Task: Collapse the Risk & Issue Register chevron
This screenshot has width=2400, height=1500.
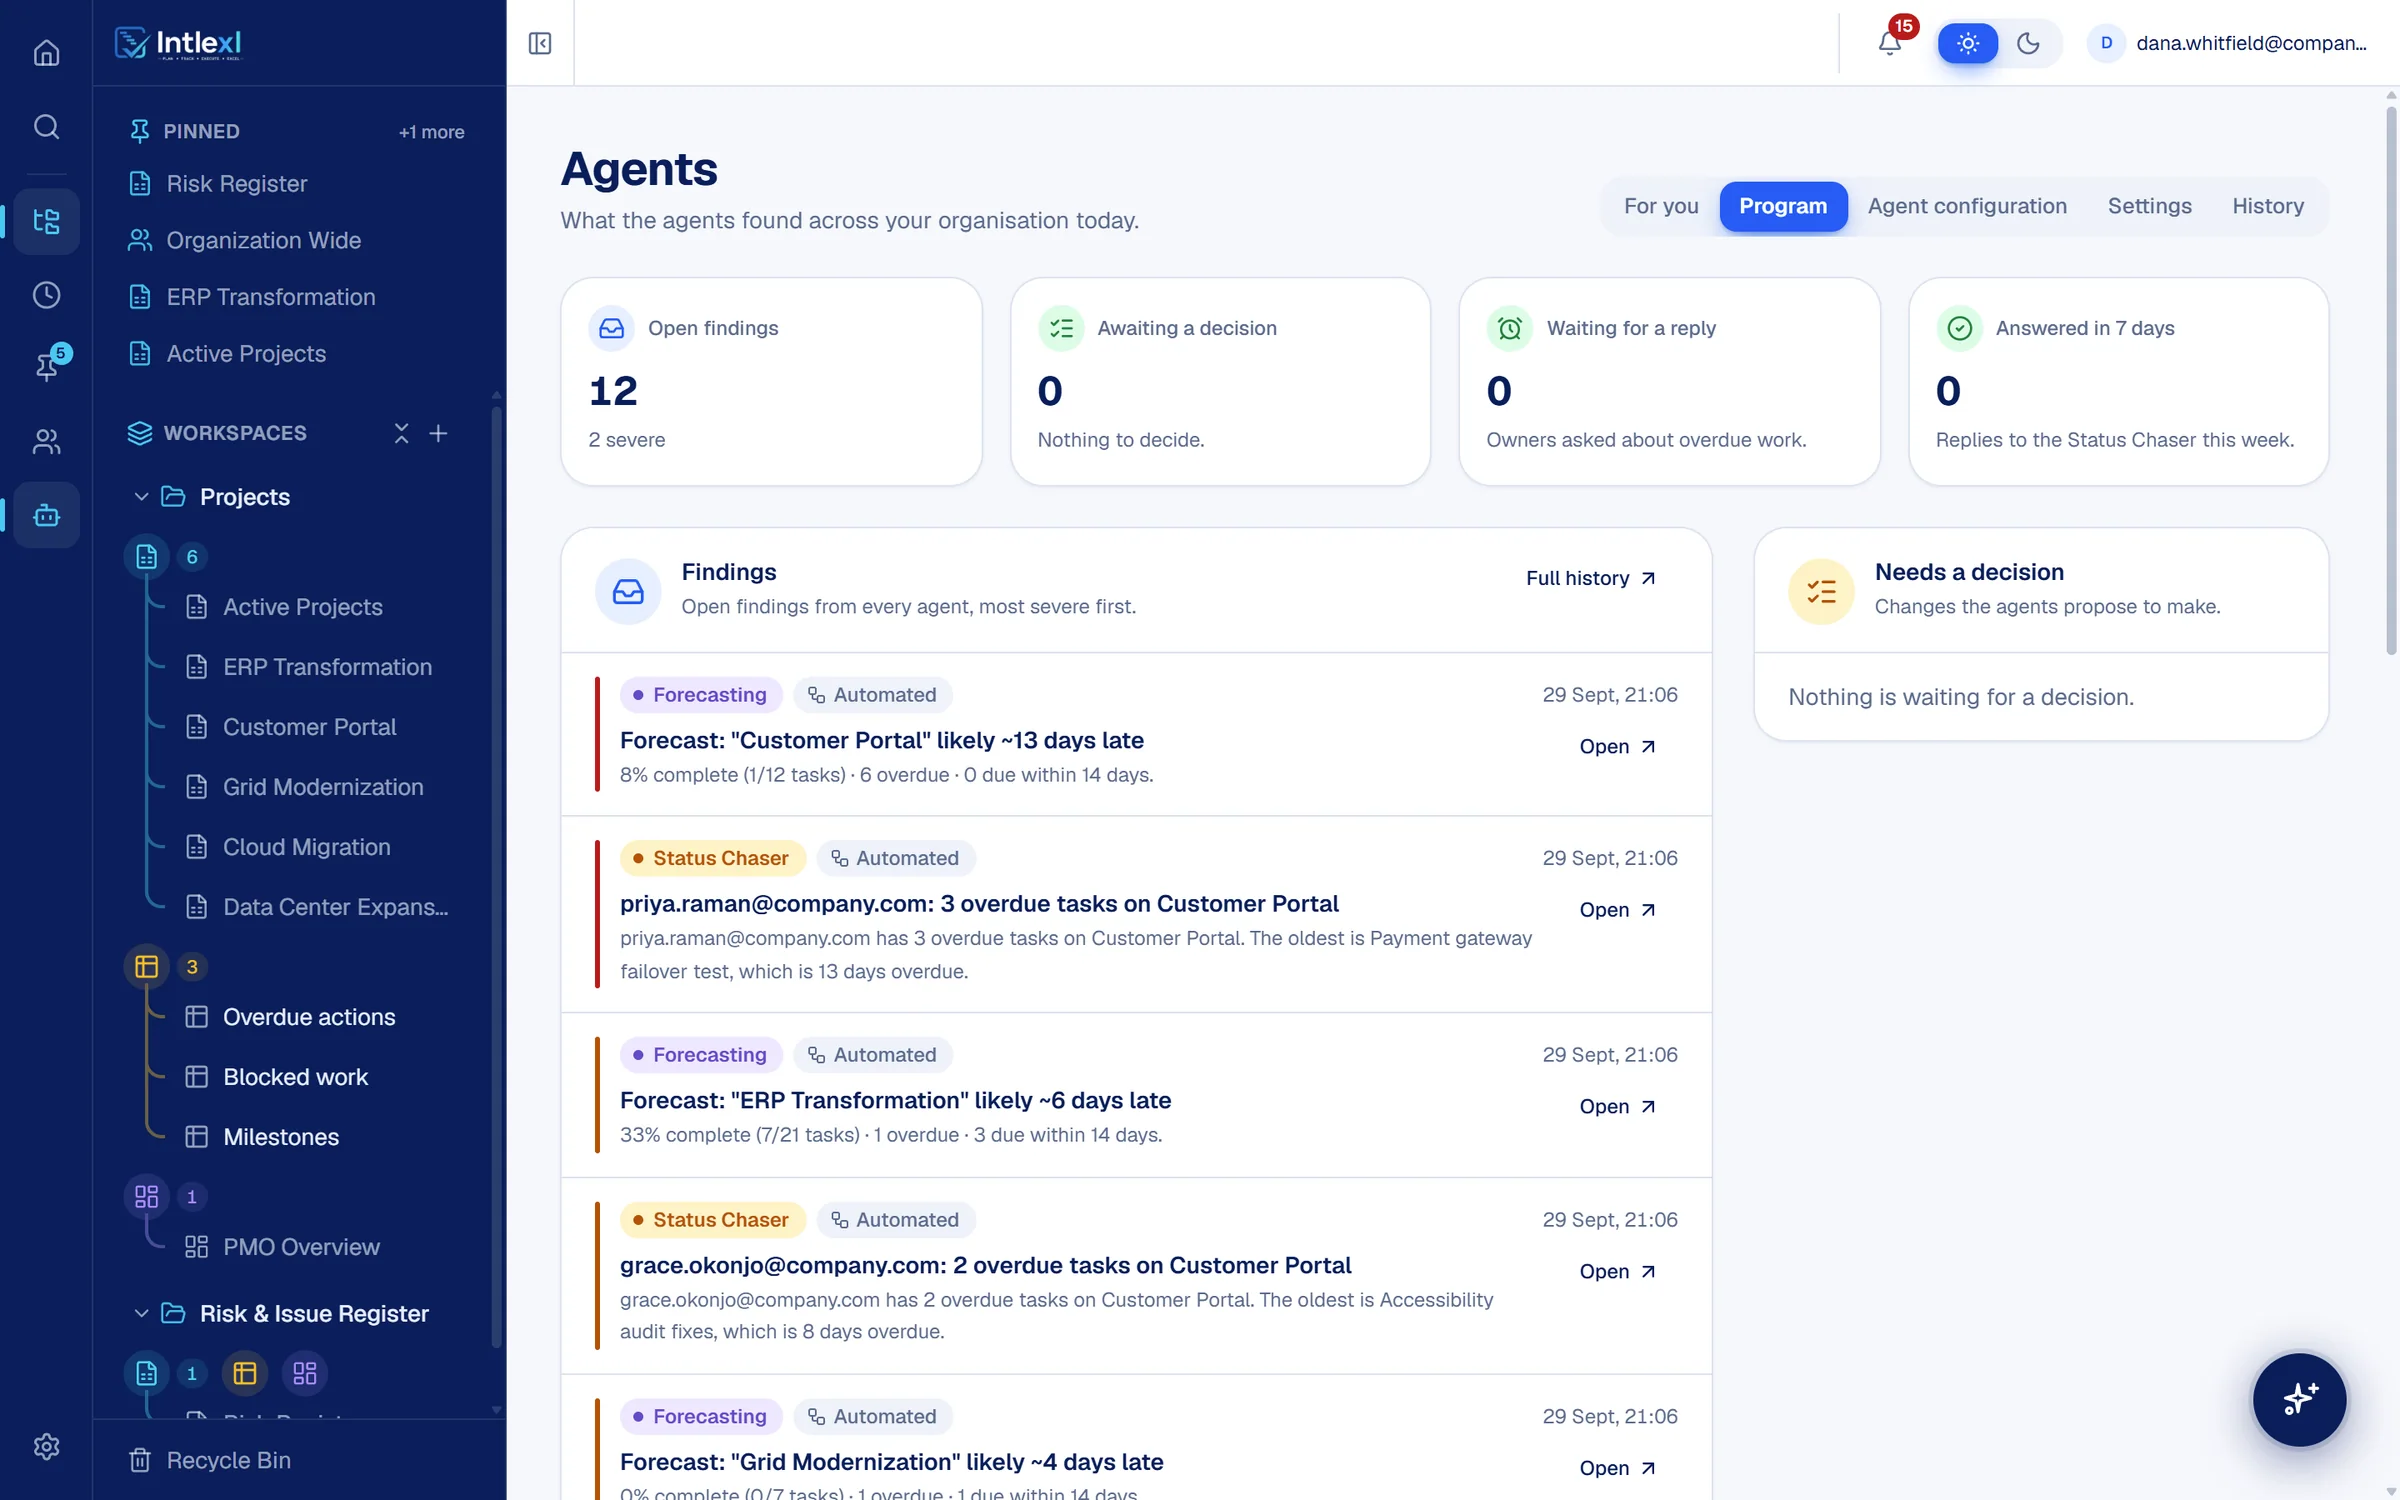Action: coord(141,1313)
